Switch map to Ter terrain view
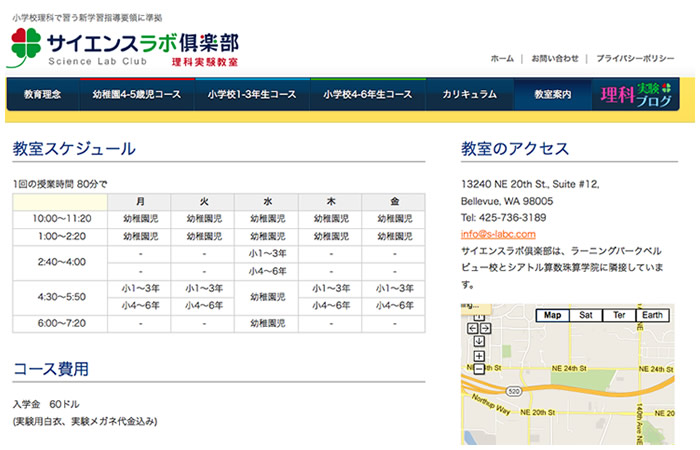Viewport: 700px width, 450px height. 619,315
